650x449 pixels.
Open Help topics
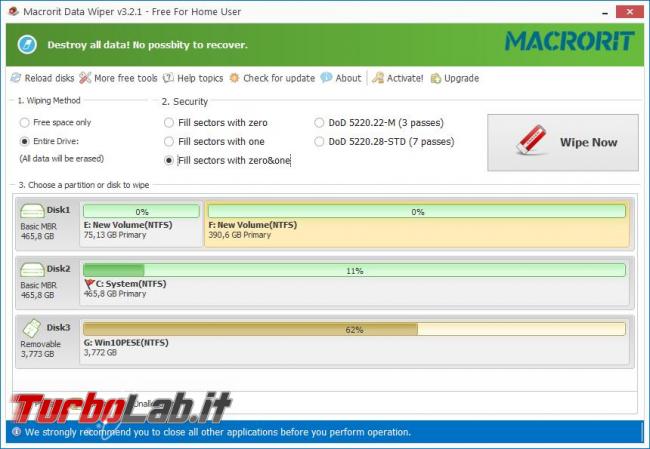[x=193, y=78]
